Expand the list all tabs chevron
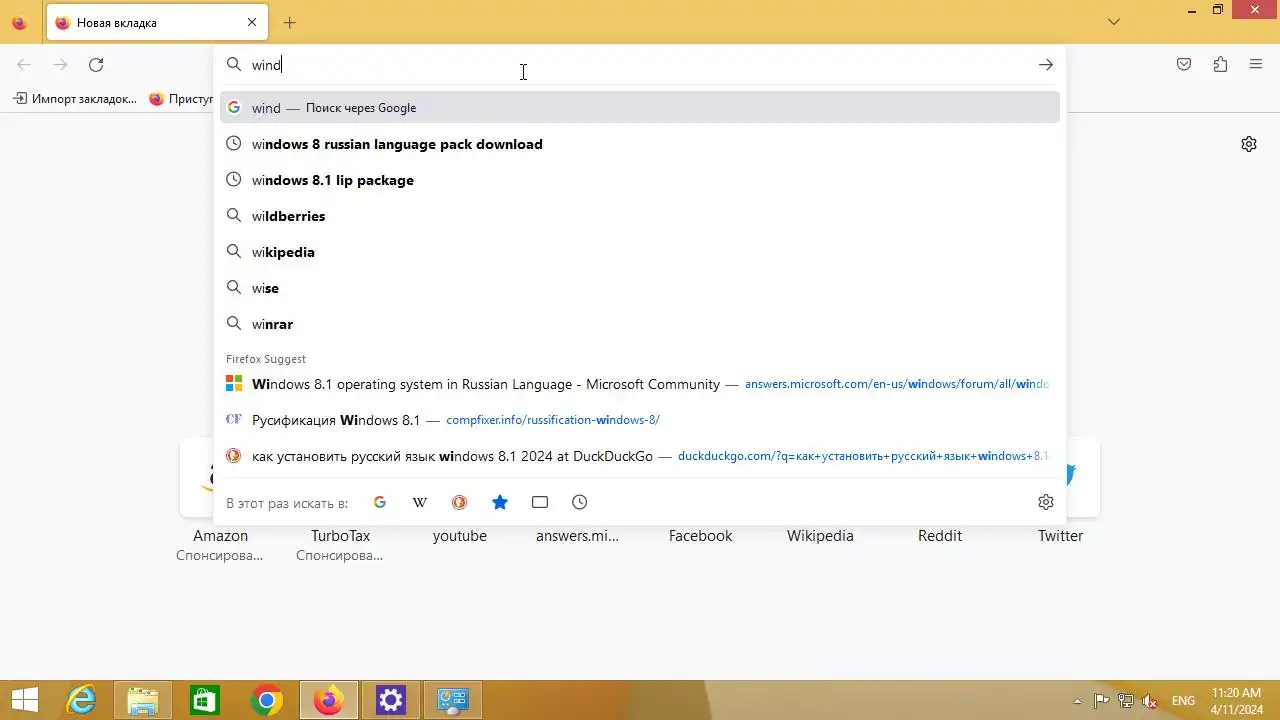Viewport: 1280px width, 720px height. (x=1114, y=22)
